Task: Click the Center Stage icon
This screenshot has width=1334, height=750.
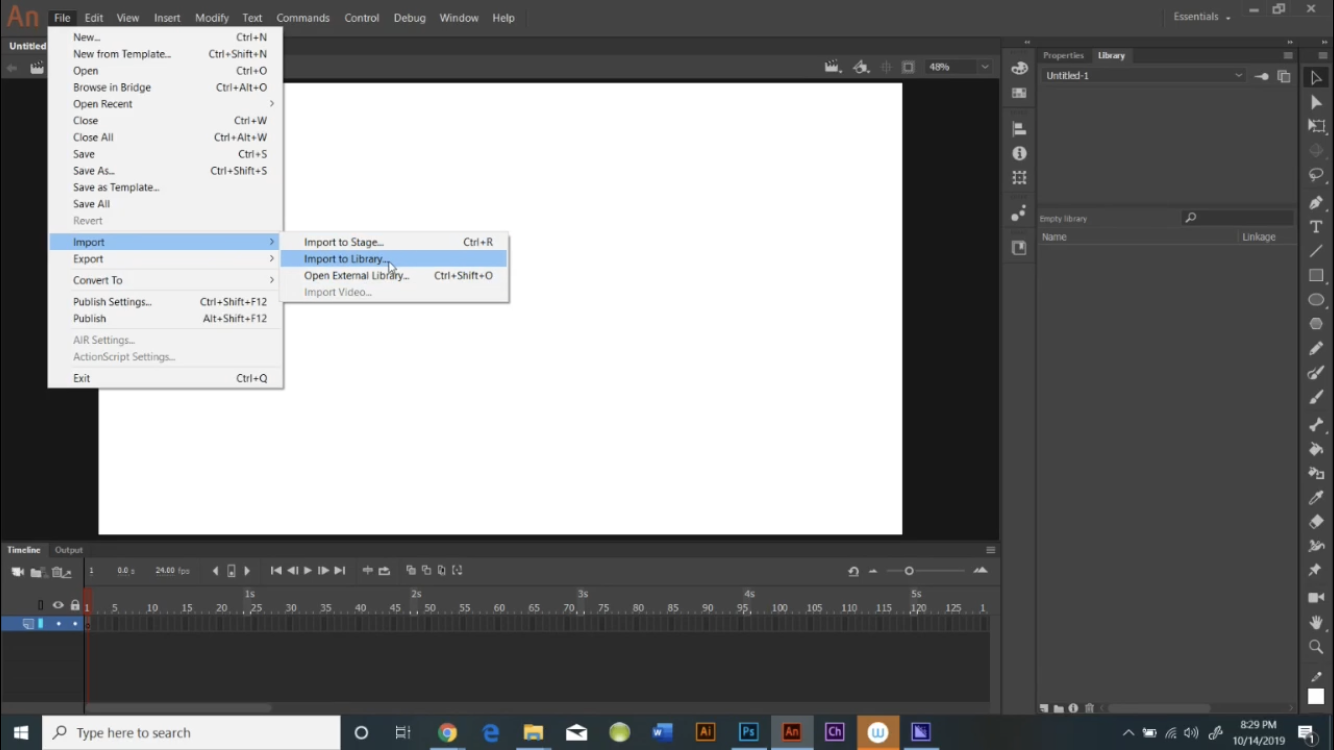Action: pyautogui.click(x=886, y=67)
